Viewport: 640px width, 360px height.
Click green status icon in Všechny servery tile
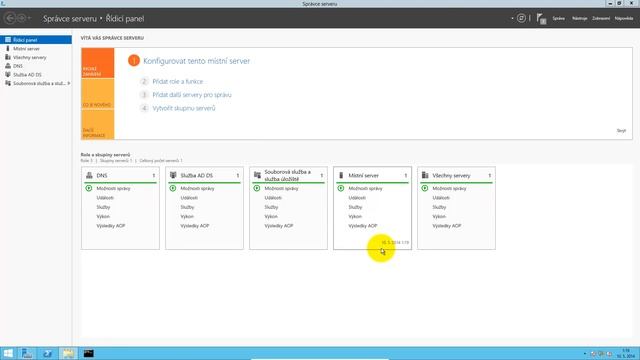(x=425, y=188)
